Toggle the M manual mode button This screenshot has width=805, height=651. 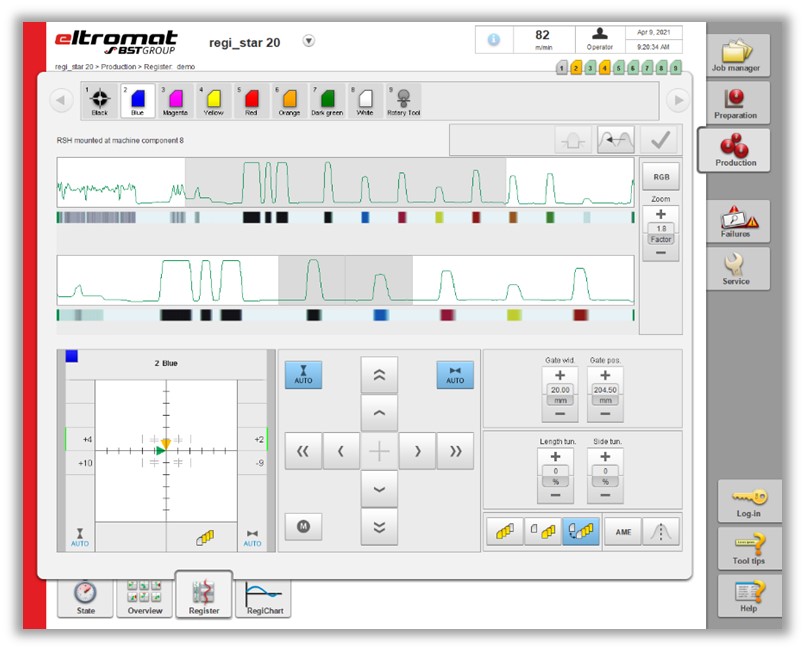tap(303, 526)
